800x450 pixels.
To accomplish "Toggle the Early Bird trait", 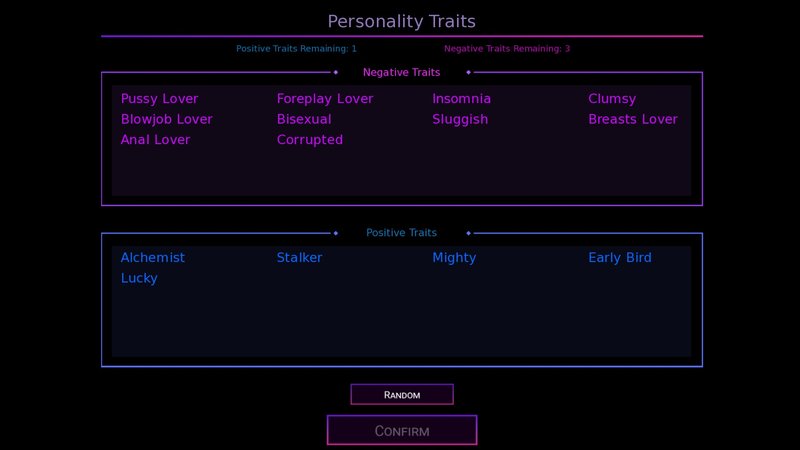I will click(620, 258).
